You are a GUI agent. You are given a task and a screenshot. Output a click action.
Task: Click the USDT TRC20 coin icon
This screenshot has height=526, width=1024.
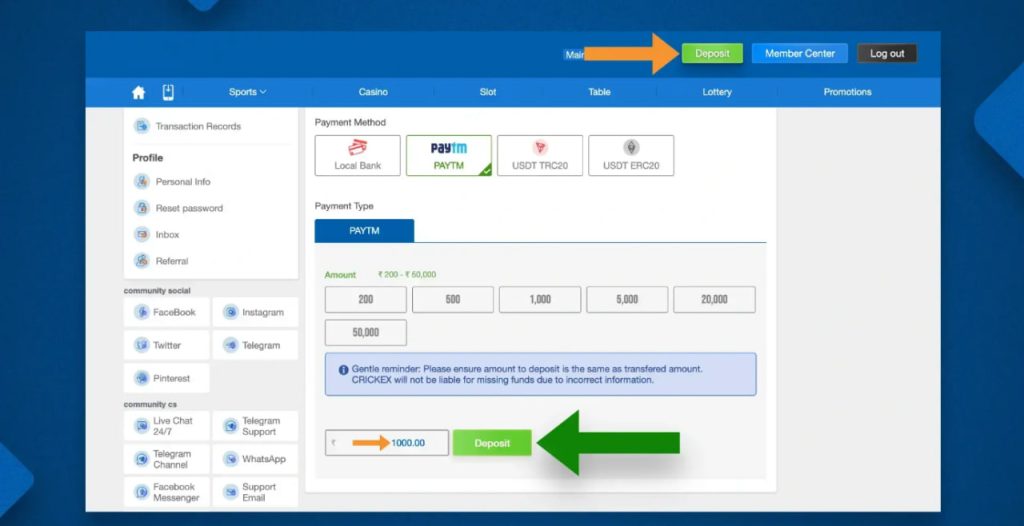pyautogui.click(x=540, y=148)
